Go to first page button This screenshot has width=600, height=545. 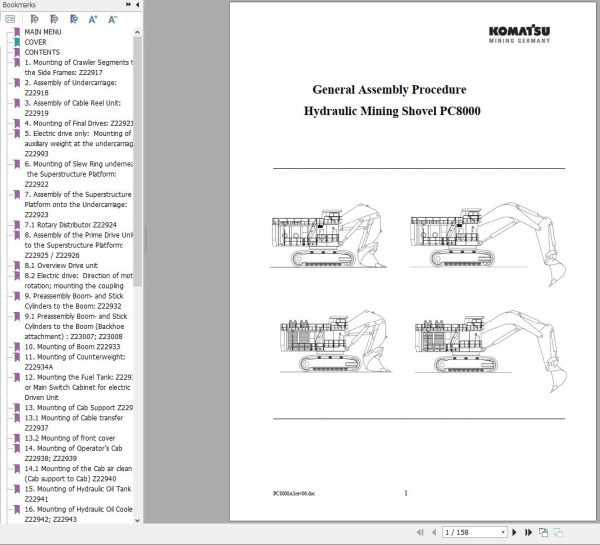pyautogui.click(x=420, y=532)
